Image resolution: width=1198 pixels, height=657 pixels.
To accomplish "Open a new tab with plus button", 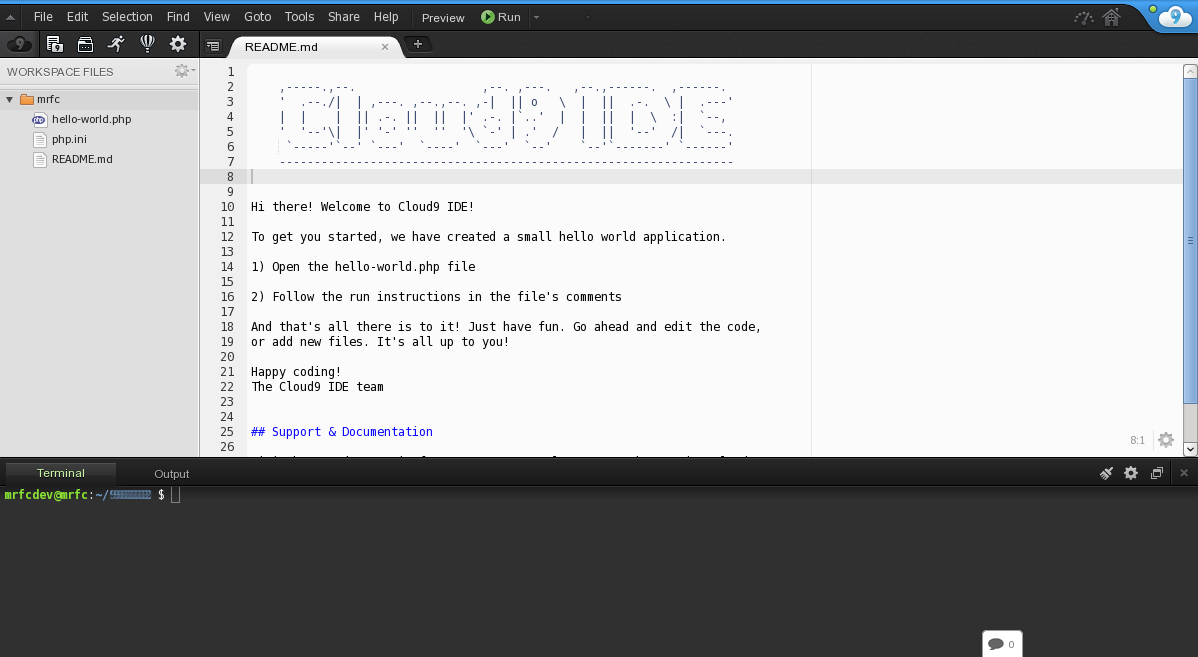I will pos(418,44).
